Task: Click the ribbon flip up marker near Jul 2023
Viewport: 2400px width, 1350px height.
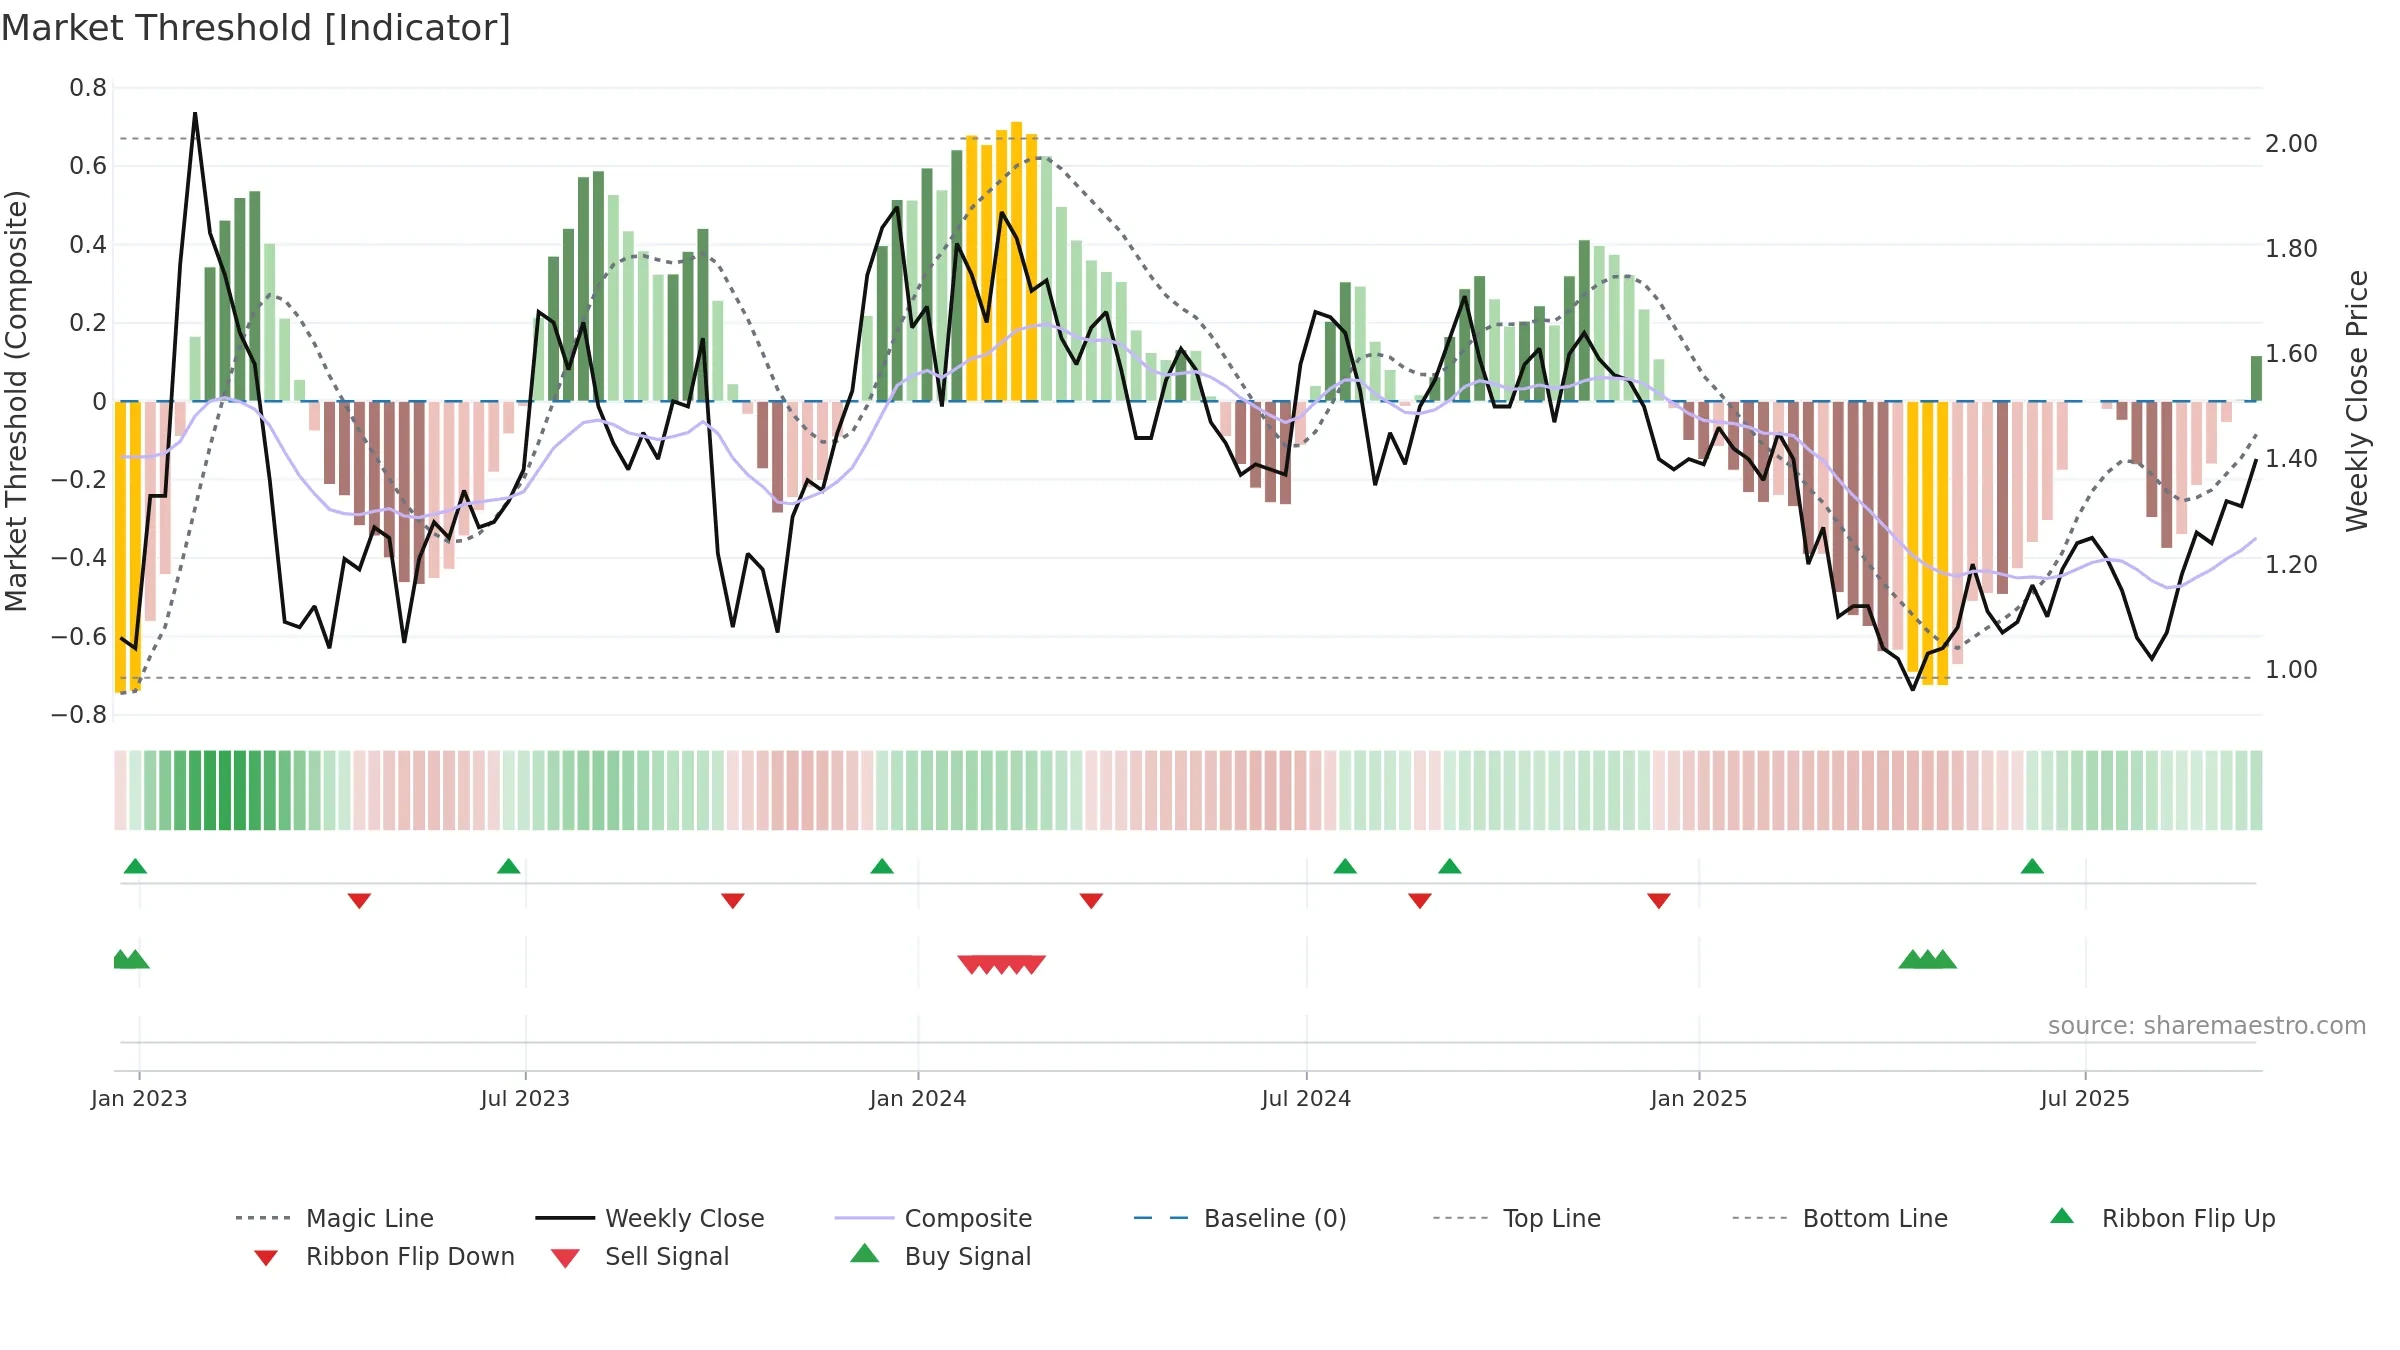Action: [508, 866]
